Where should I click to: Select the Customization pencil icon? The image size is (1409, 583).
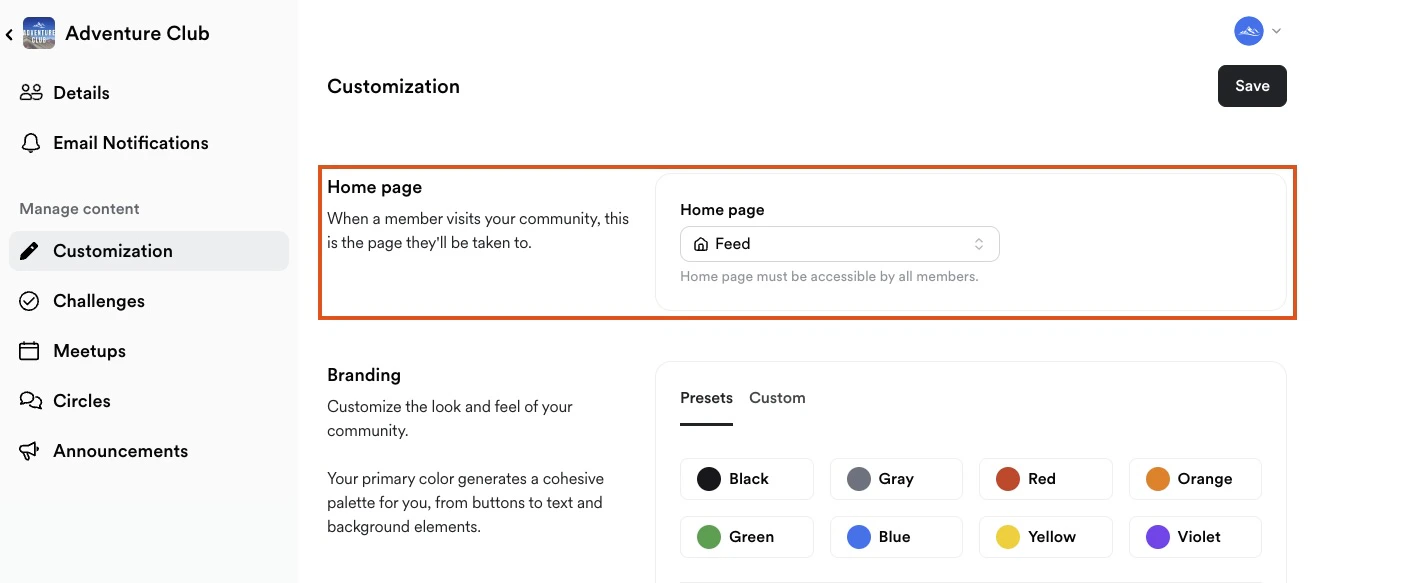(x=31, y=250)
